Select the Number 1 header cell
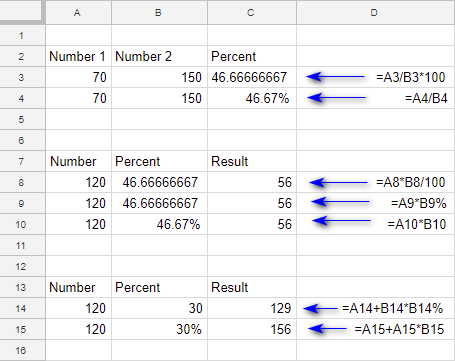Image resolution: width=455 pixels, height=361 pixels. [78, 56]
